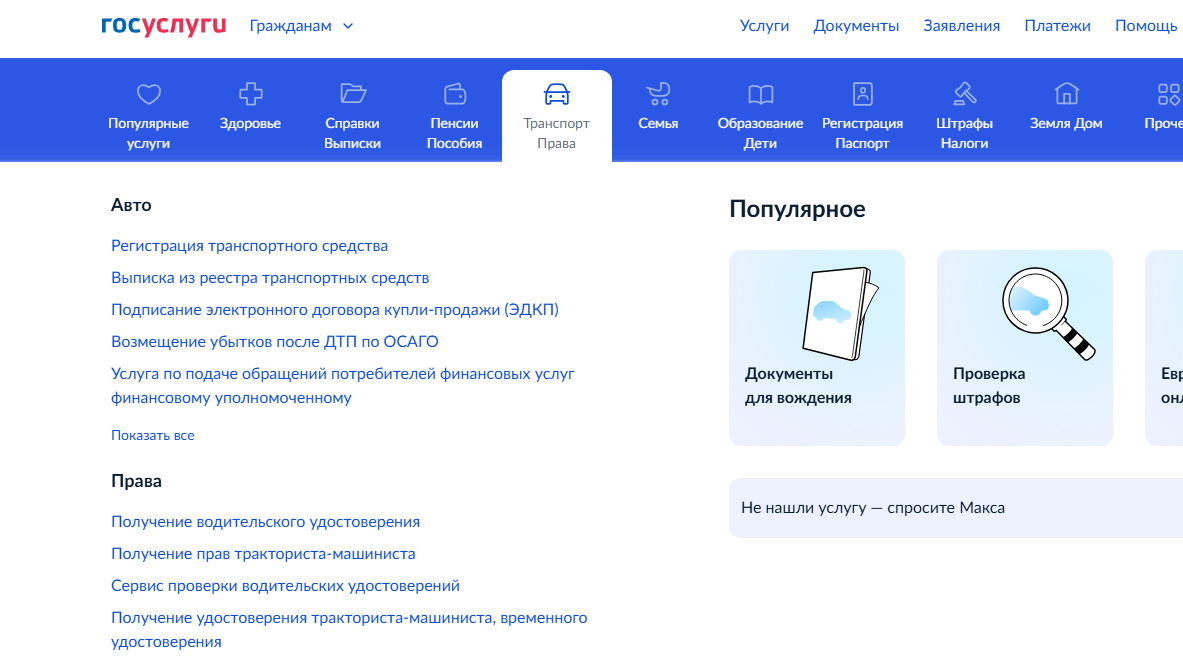Select the Пенсии Пособия tab label
The image size is (1183, 662).
[x=454, y=133]
